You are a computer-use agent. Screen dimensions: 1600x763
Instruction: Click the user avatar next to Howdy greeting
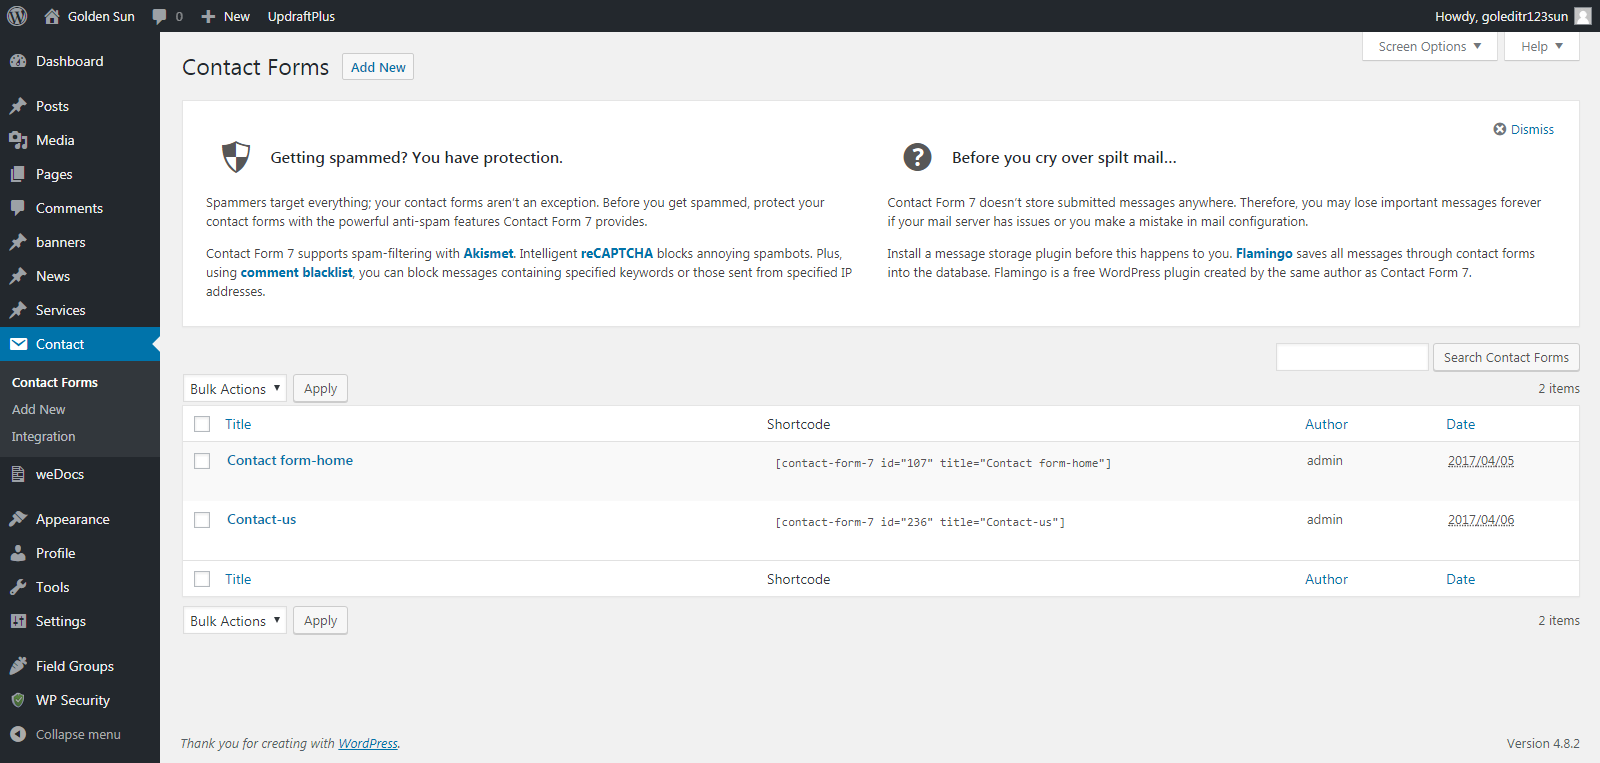point(1582,16)
